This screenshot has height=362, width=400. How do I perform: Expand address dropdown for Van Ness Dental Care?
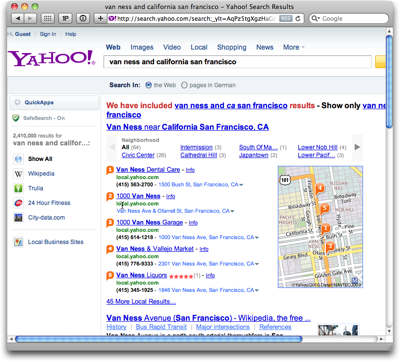(241, 185)
